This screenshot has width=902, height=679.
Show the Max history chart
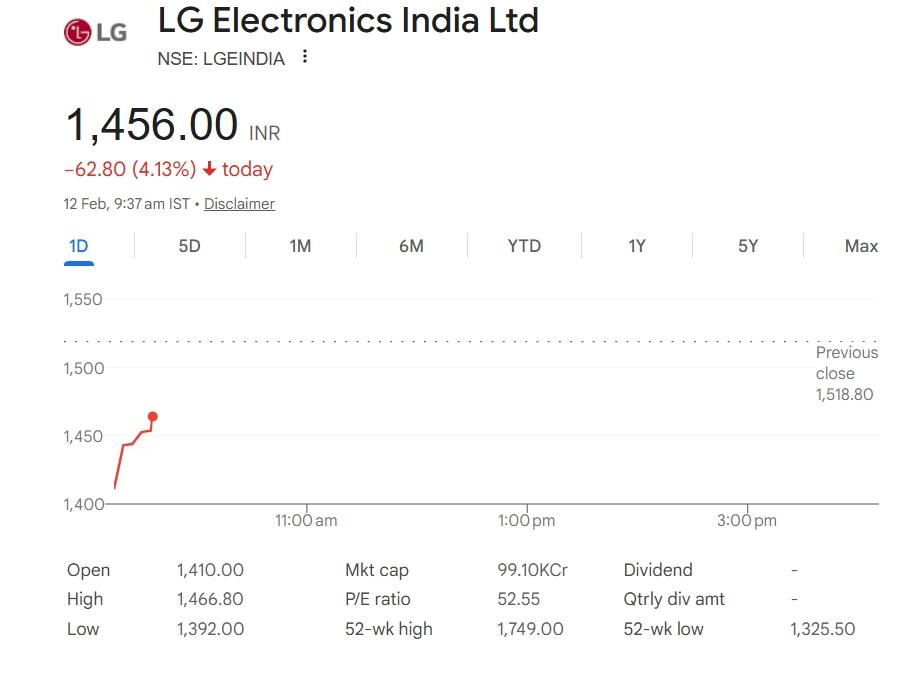(x=861, y=246)
